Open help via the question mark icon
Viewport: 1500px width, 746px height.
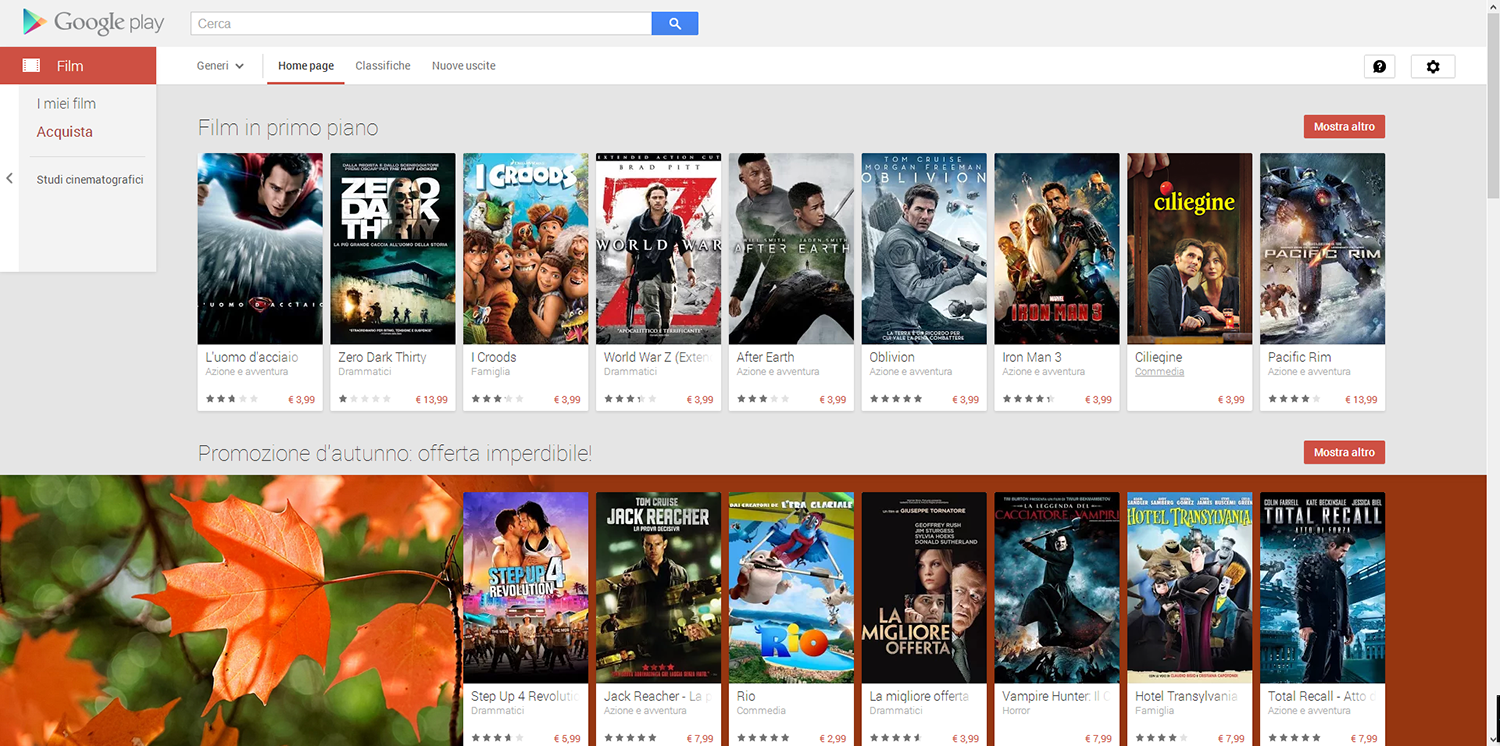tap(1379, 66)
